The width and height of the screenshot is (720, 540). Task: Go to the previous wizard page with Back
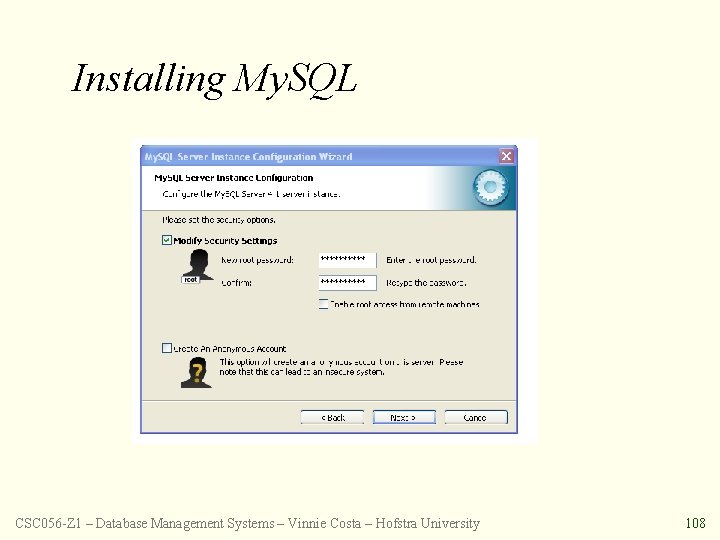pyautogui.click(x=332, y=417)
